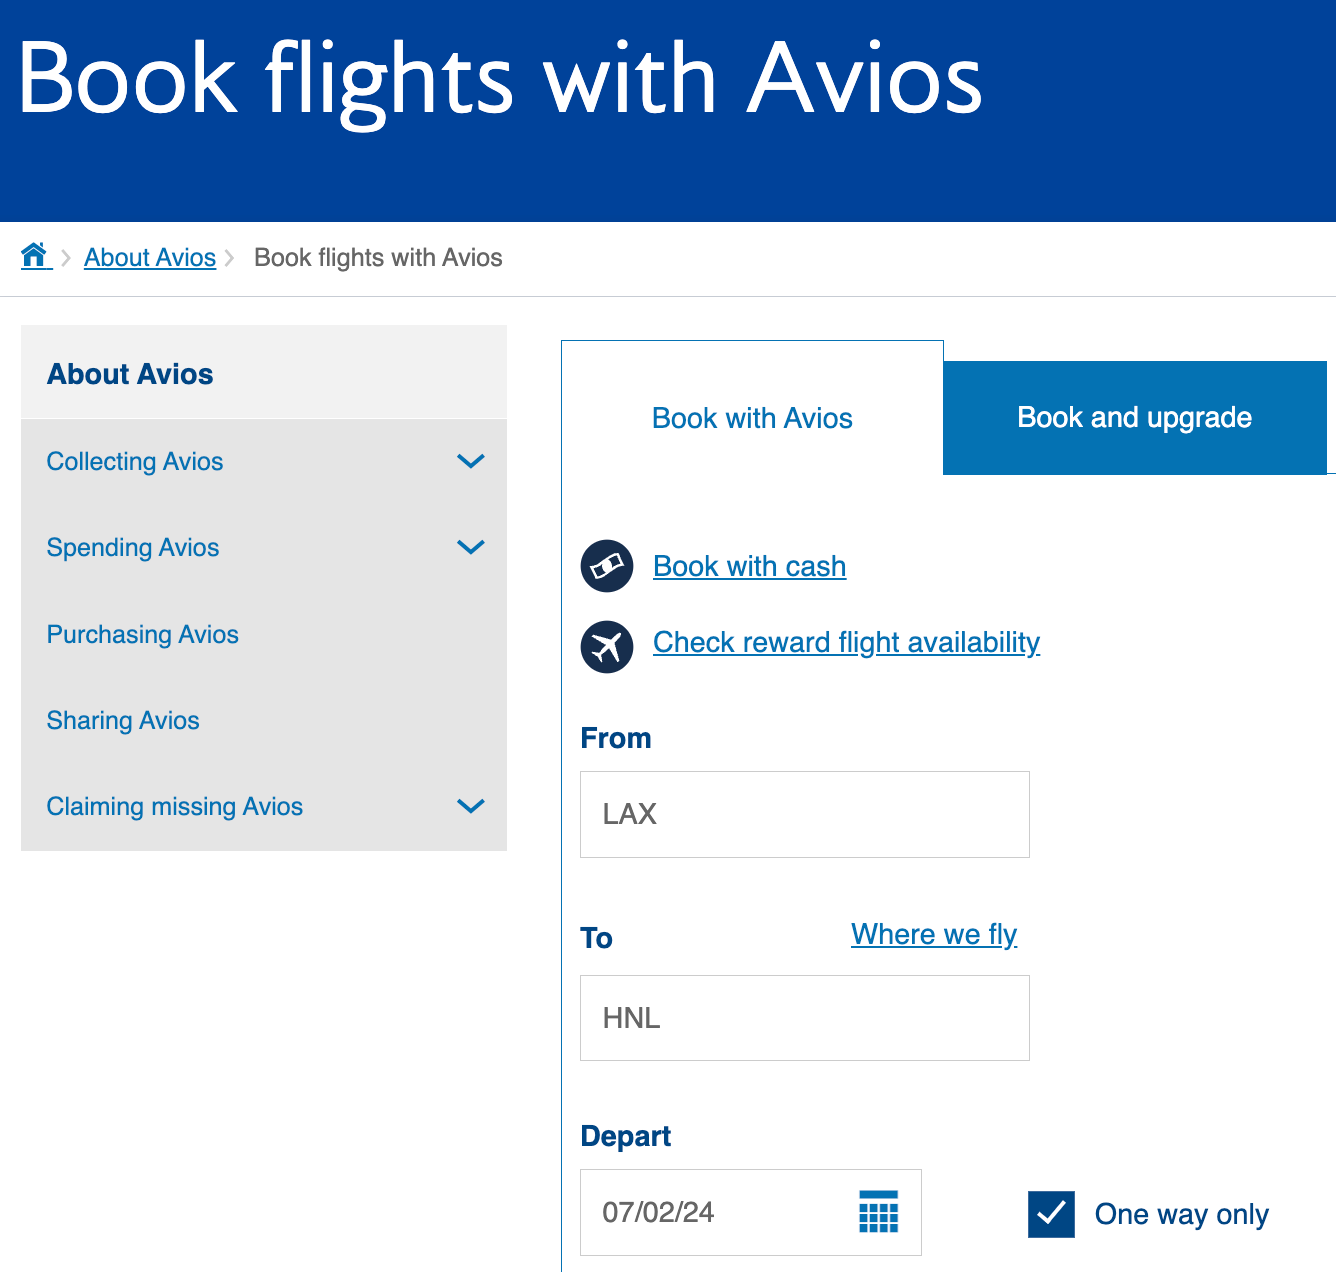Screen dimensions: 1336x1272
Task: Click the Depart date field 07/02/24
Action: (700, 1212)
